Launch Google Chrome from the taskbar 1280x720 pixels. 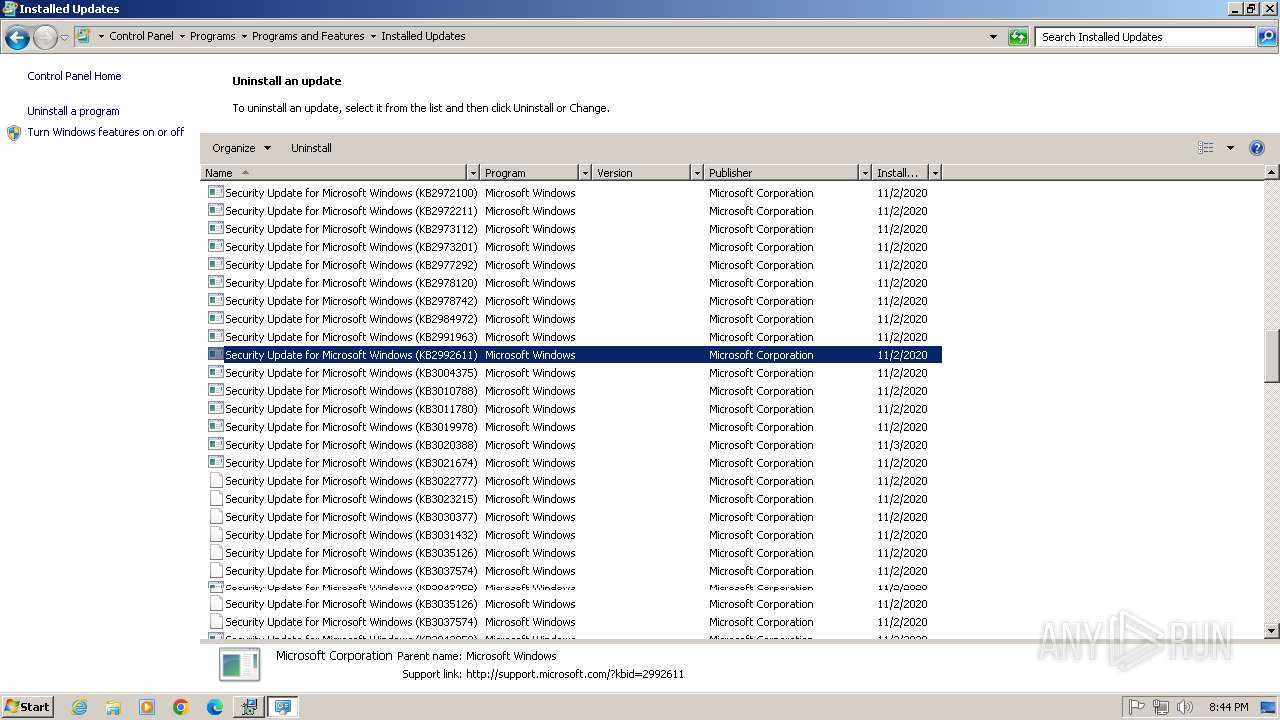click(181, 707)
